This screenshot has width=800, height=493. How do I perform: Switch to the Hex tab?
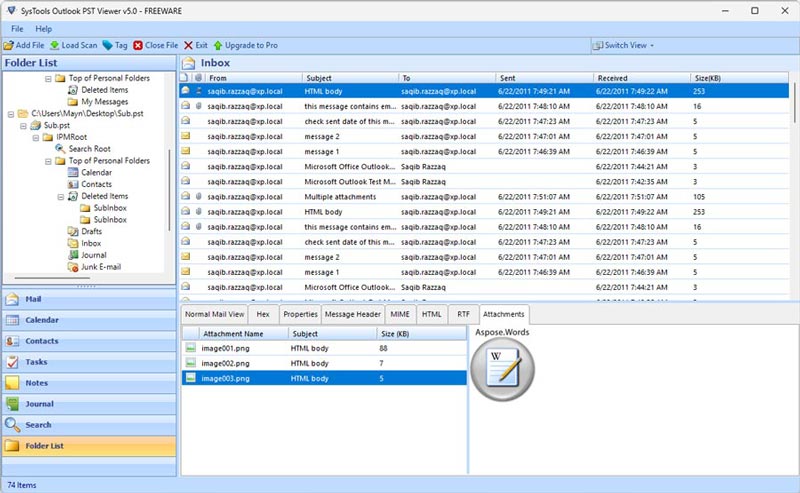tap(263, 314)
